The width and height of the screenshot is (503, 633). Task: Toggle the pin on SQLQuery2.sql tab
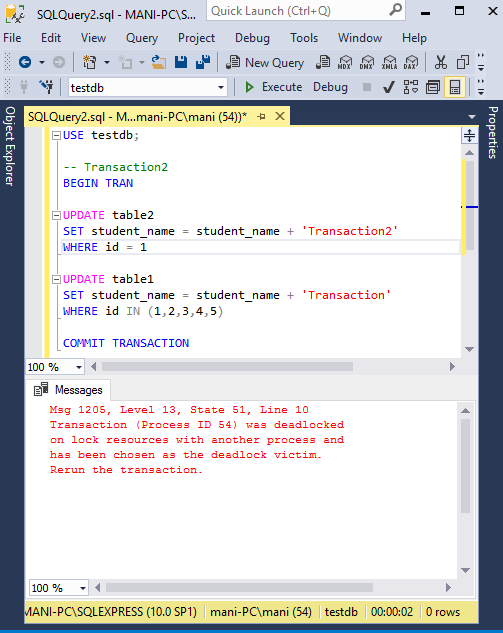pos(262,117)
